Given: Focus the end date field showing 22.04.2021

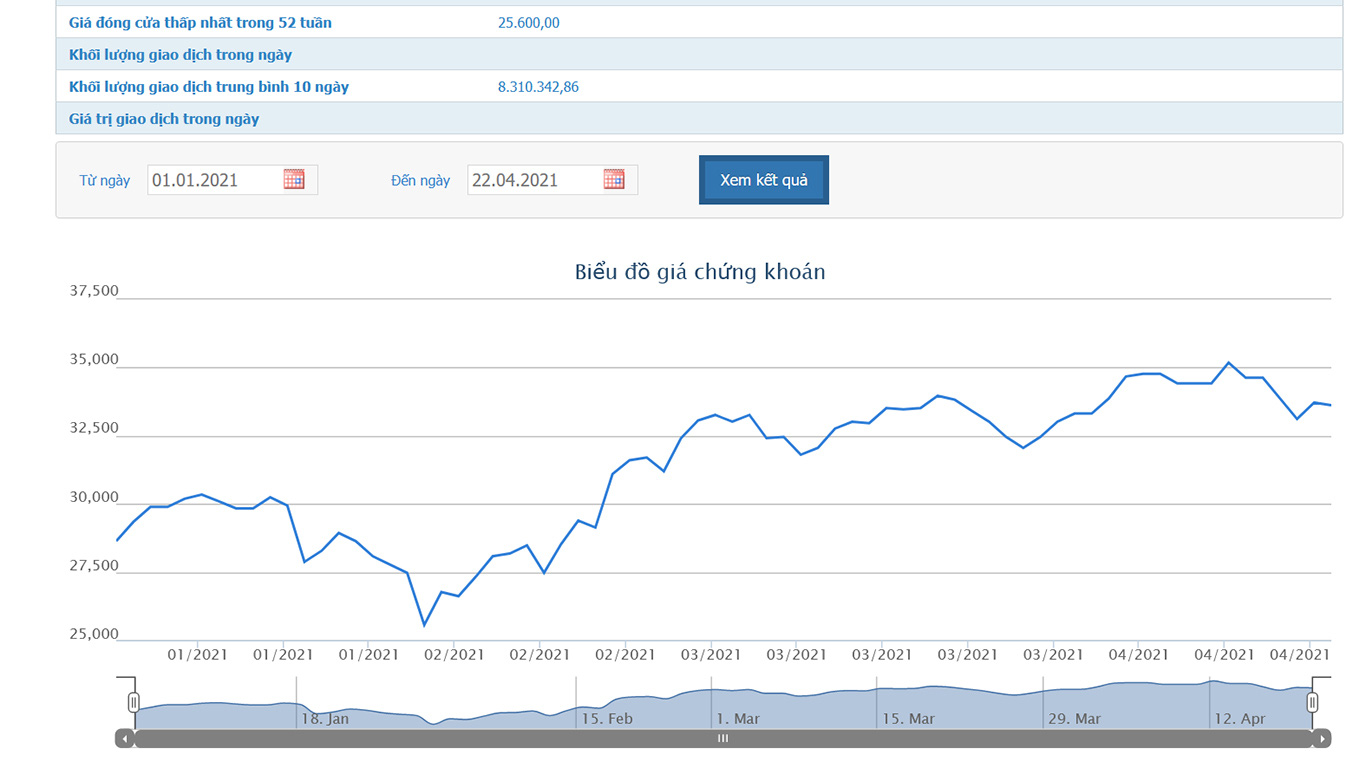Looking at the screenshot, I should pyautogui.click(x=534, y=180).
